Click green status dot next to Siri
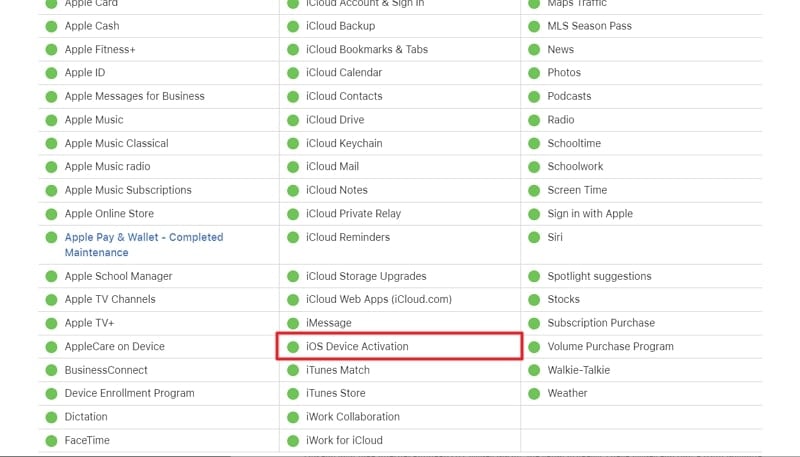Image resolution: width=800 pixels, height=457 pixels. 534,238
